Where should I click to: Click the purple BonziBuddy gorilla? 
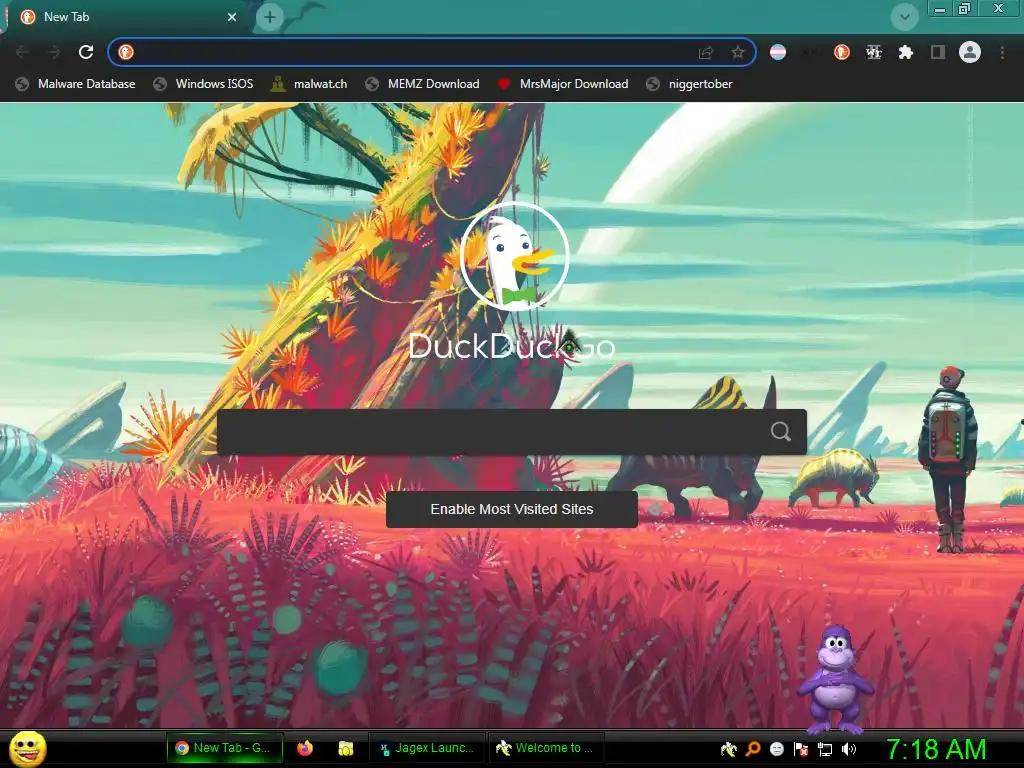[835, 679]
